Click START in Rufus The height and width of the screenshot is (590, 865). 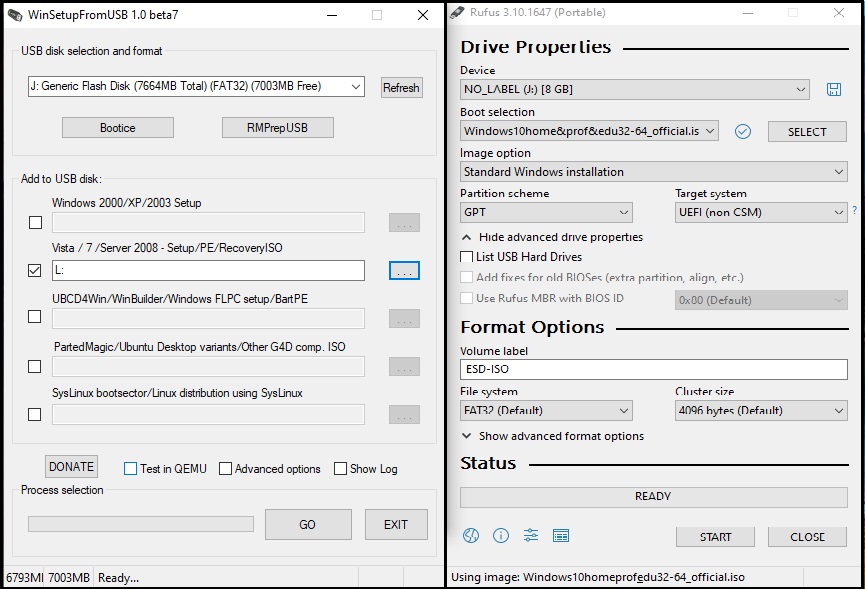pos(715,537)
